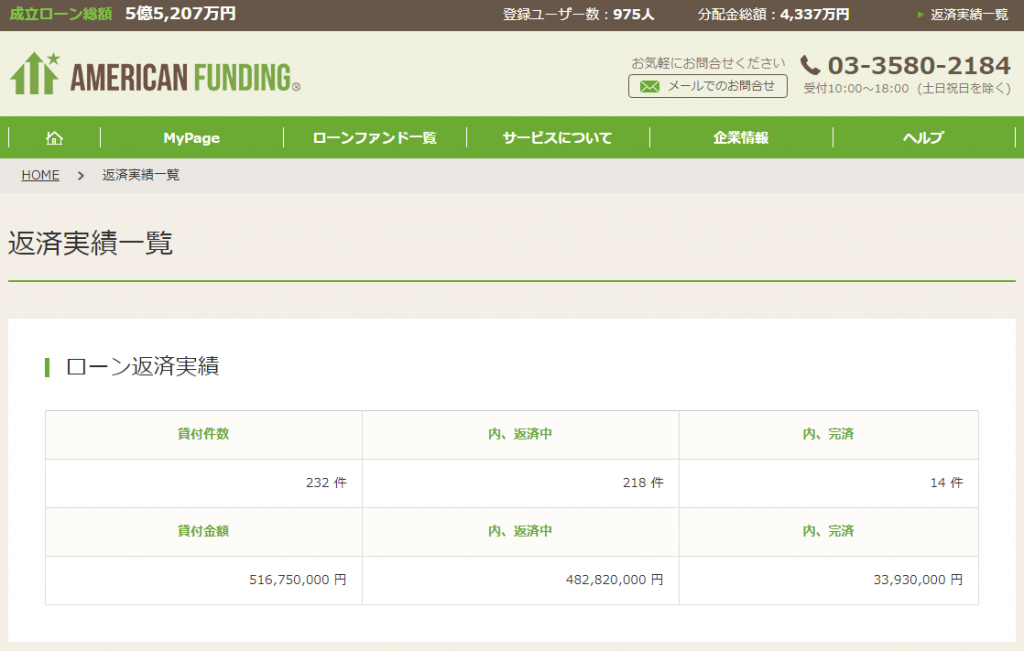Go to 企業情報 in the navigation bar
The image size is (1024, 651).
[740, 138]
